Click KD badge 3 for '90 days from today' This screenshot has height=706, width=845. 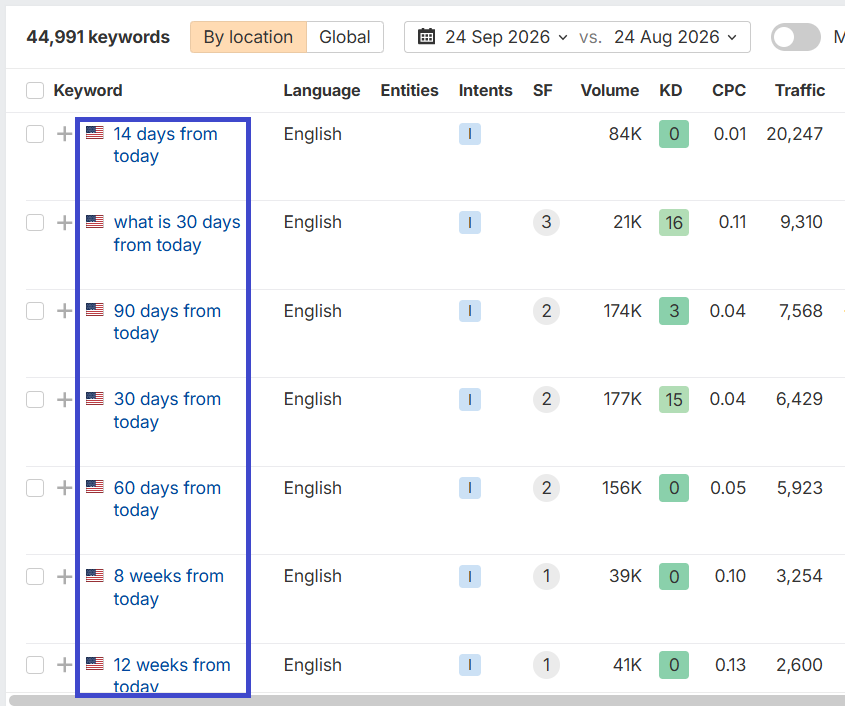tap(674, 311)
